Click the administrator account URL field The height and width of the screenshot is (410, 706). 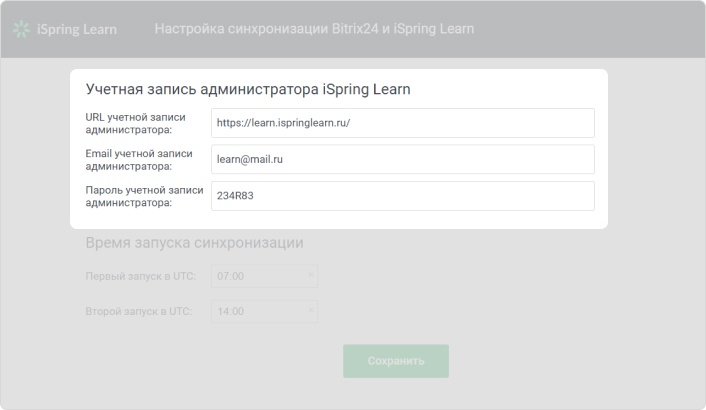403,123
